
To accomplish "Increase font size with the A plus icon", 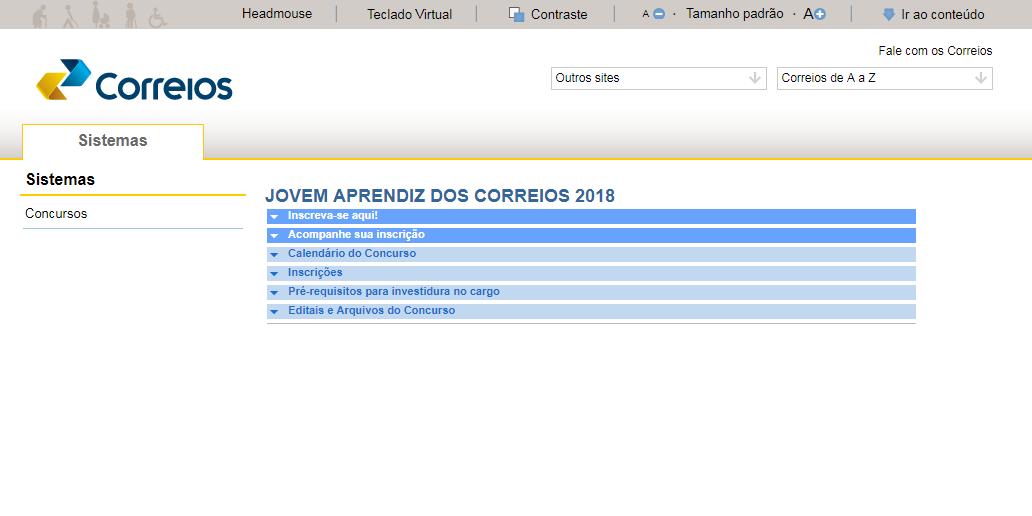I will point(815,14).
